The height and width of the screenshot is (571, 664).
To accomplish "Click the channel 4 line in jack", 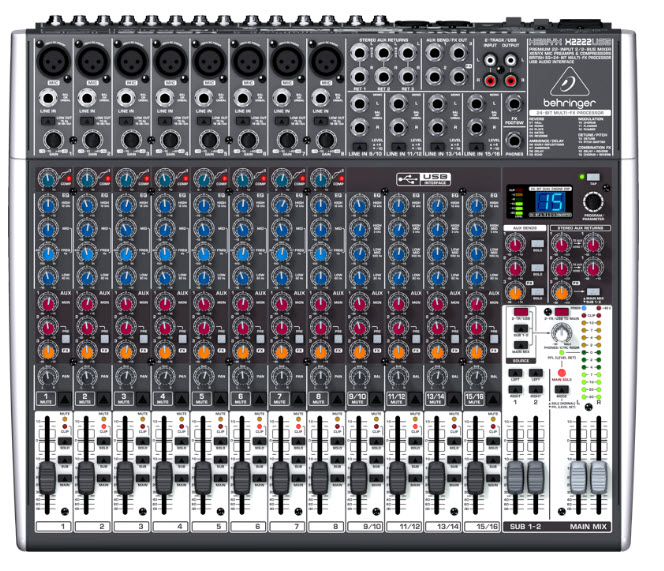I will [x=165, y=98].
